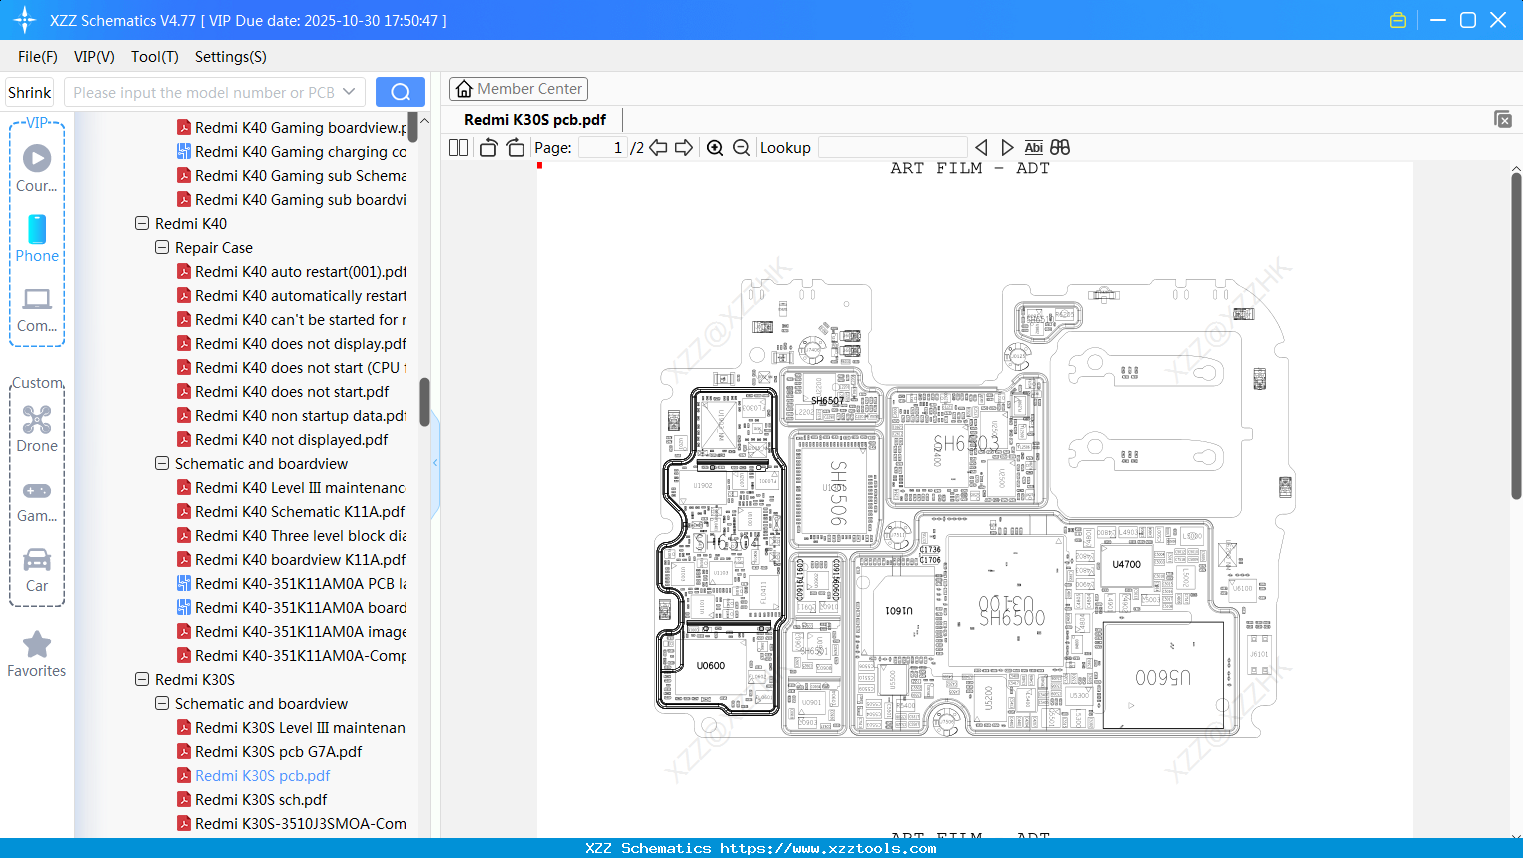The height and width of the screenshot is (858, 1523).
Task: Select highlighted Redmi K30S pcb.pdf in tree
Action: (254, 776)
